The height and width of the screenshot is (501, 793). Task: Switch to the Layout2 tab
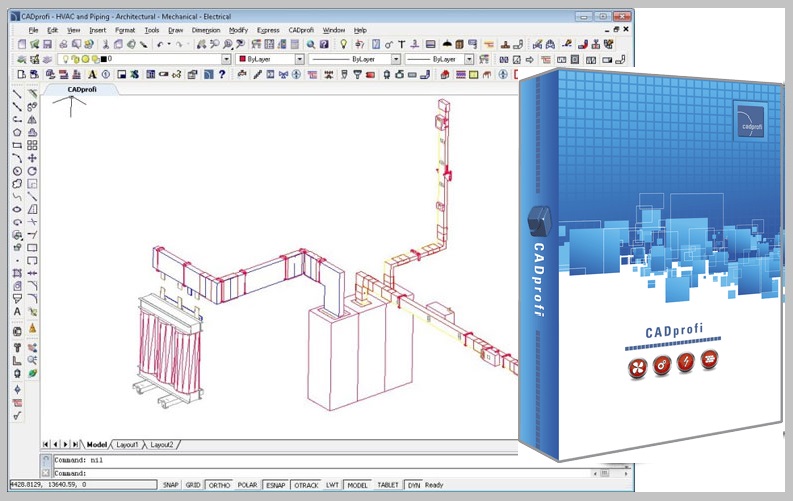point(161,444)
